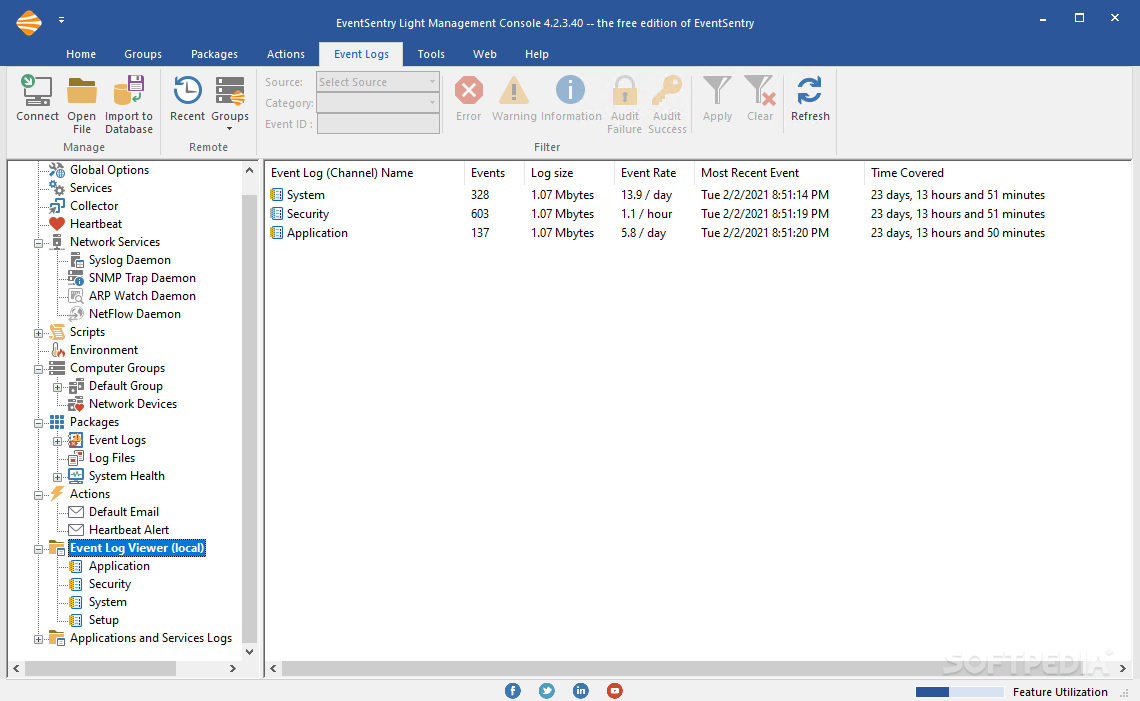Expand the System Health node

click(57, 477)
